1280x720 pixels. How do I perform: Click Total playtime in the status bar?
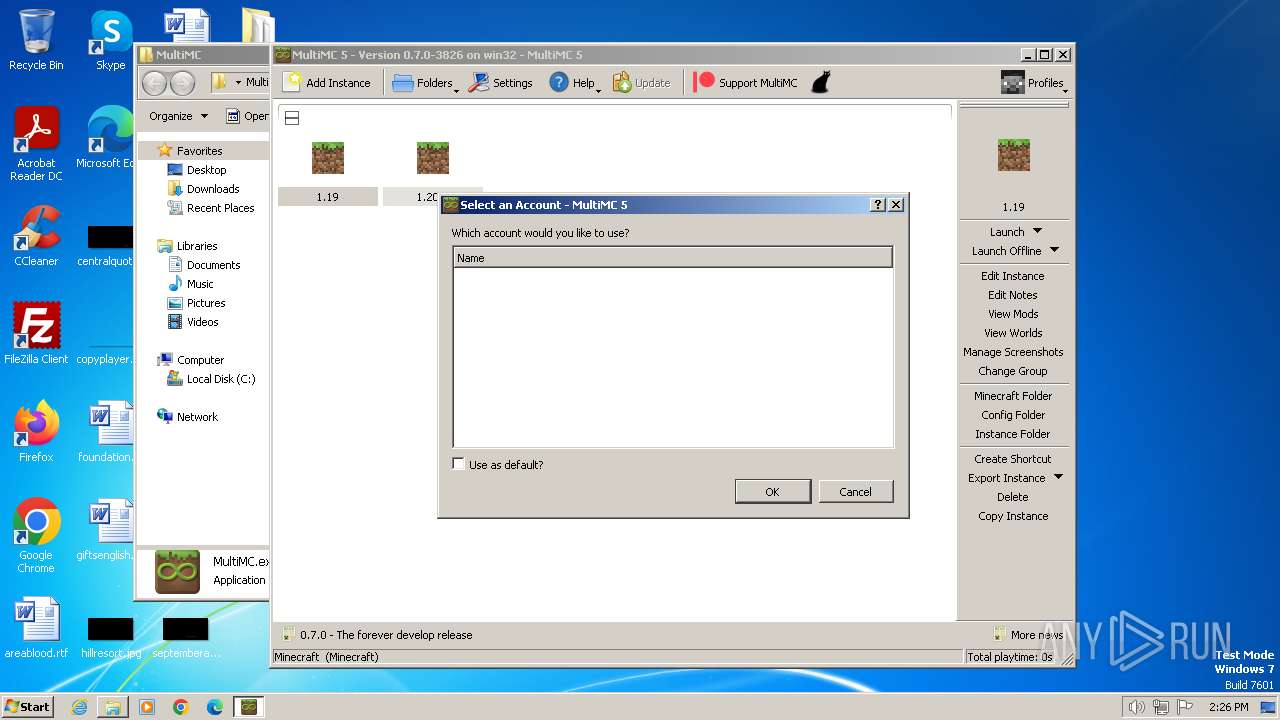click(1010, 657)
